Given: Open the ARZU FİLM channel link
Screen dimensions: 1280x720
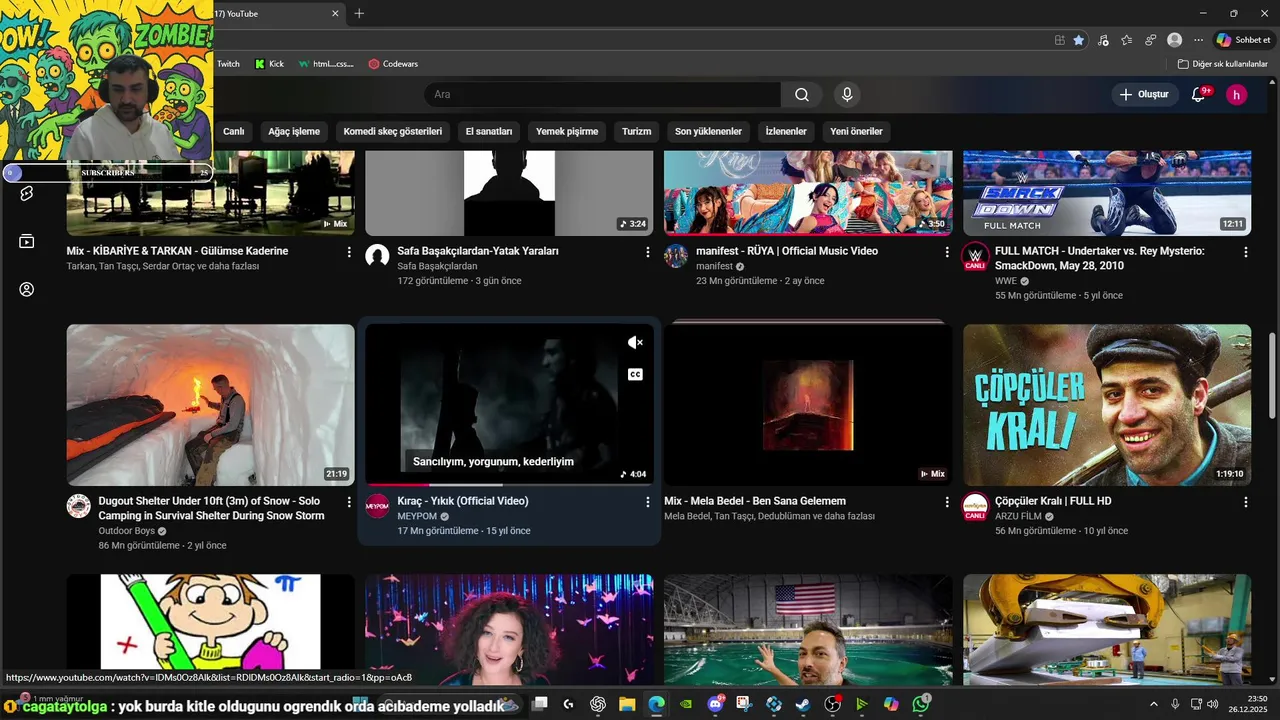Looking at the screenshot, I should click(1018, 516).
